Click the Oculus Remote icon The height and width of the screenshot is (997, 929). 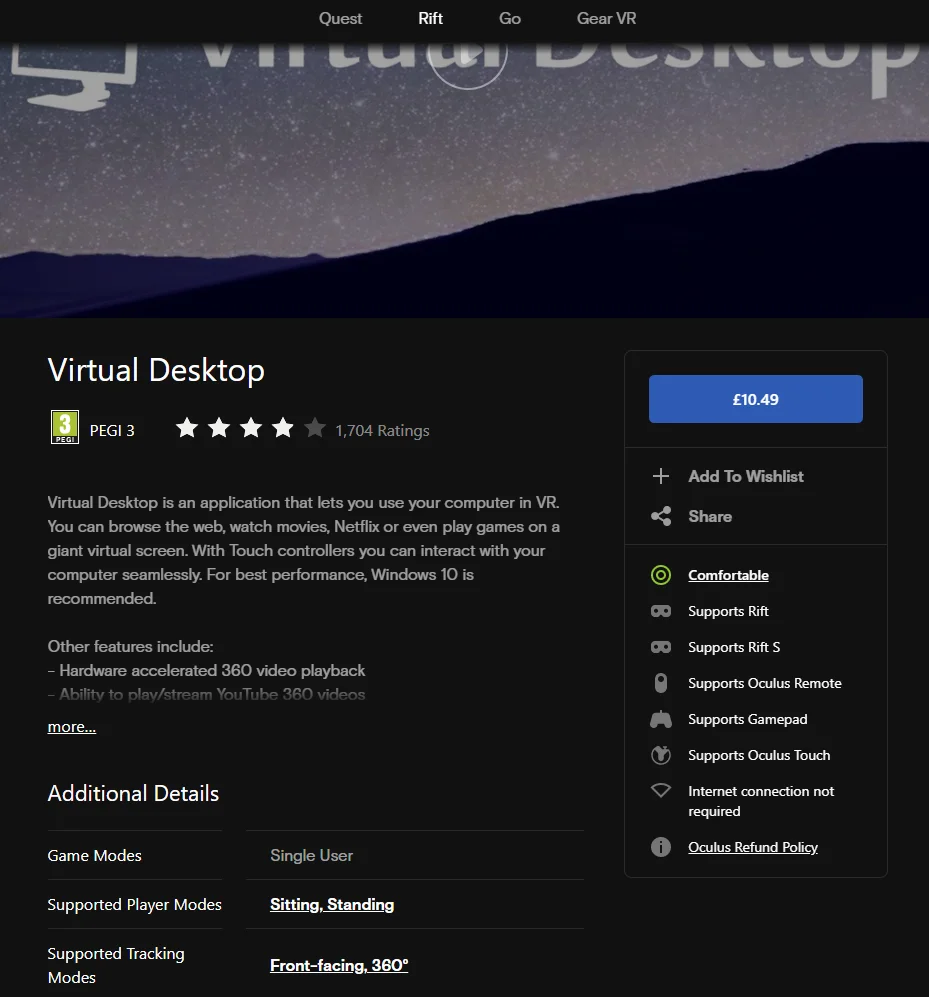pos(661,683)
